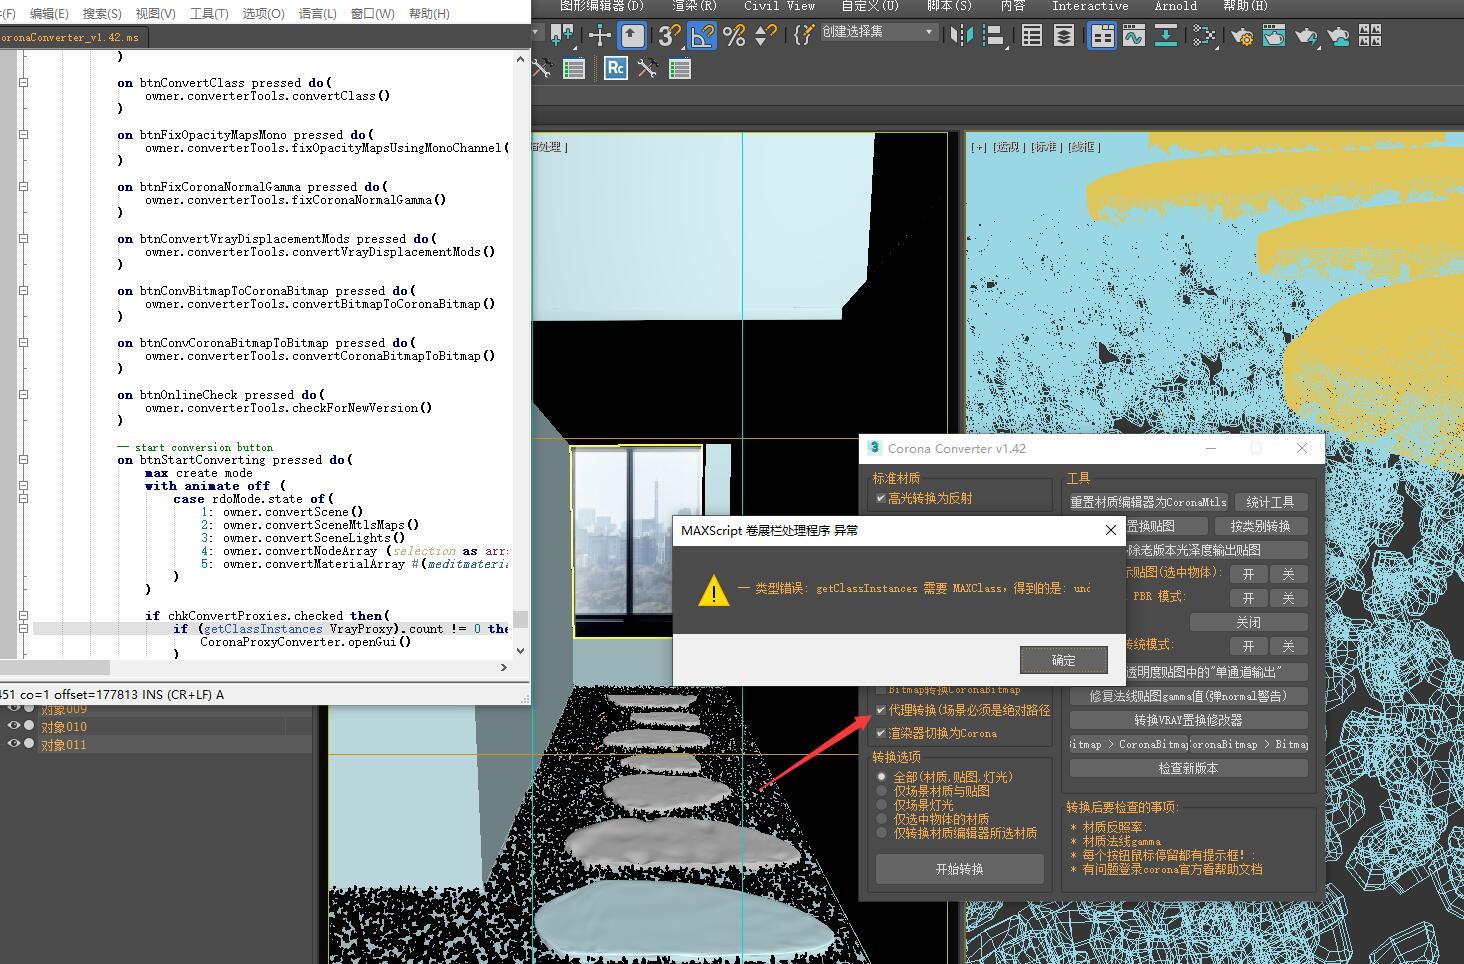1464x964 pixels.
Task: Toggle the Layer Explorer icon
Action: tap(1064, 36)
